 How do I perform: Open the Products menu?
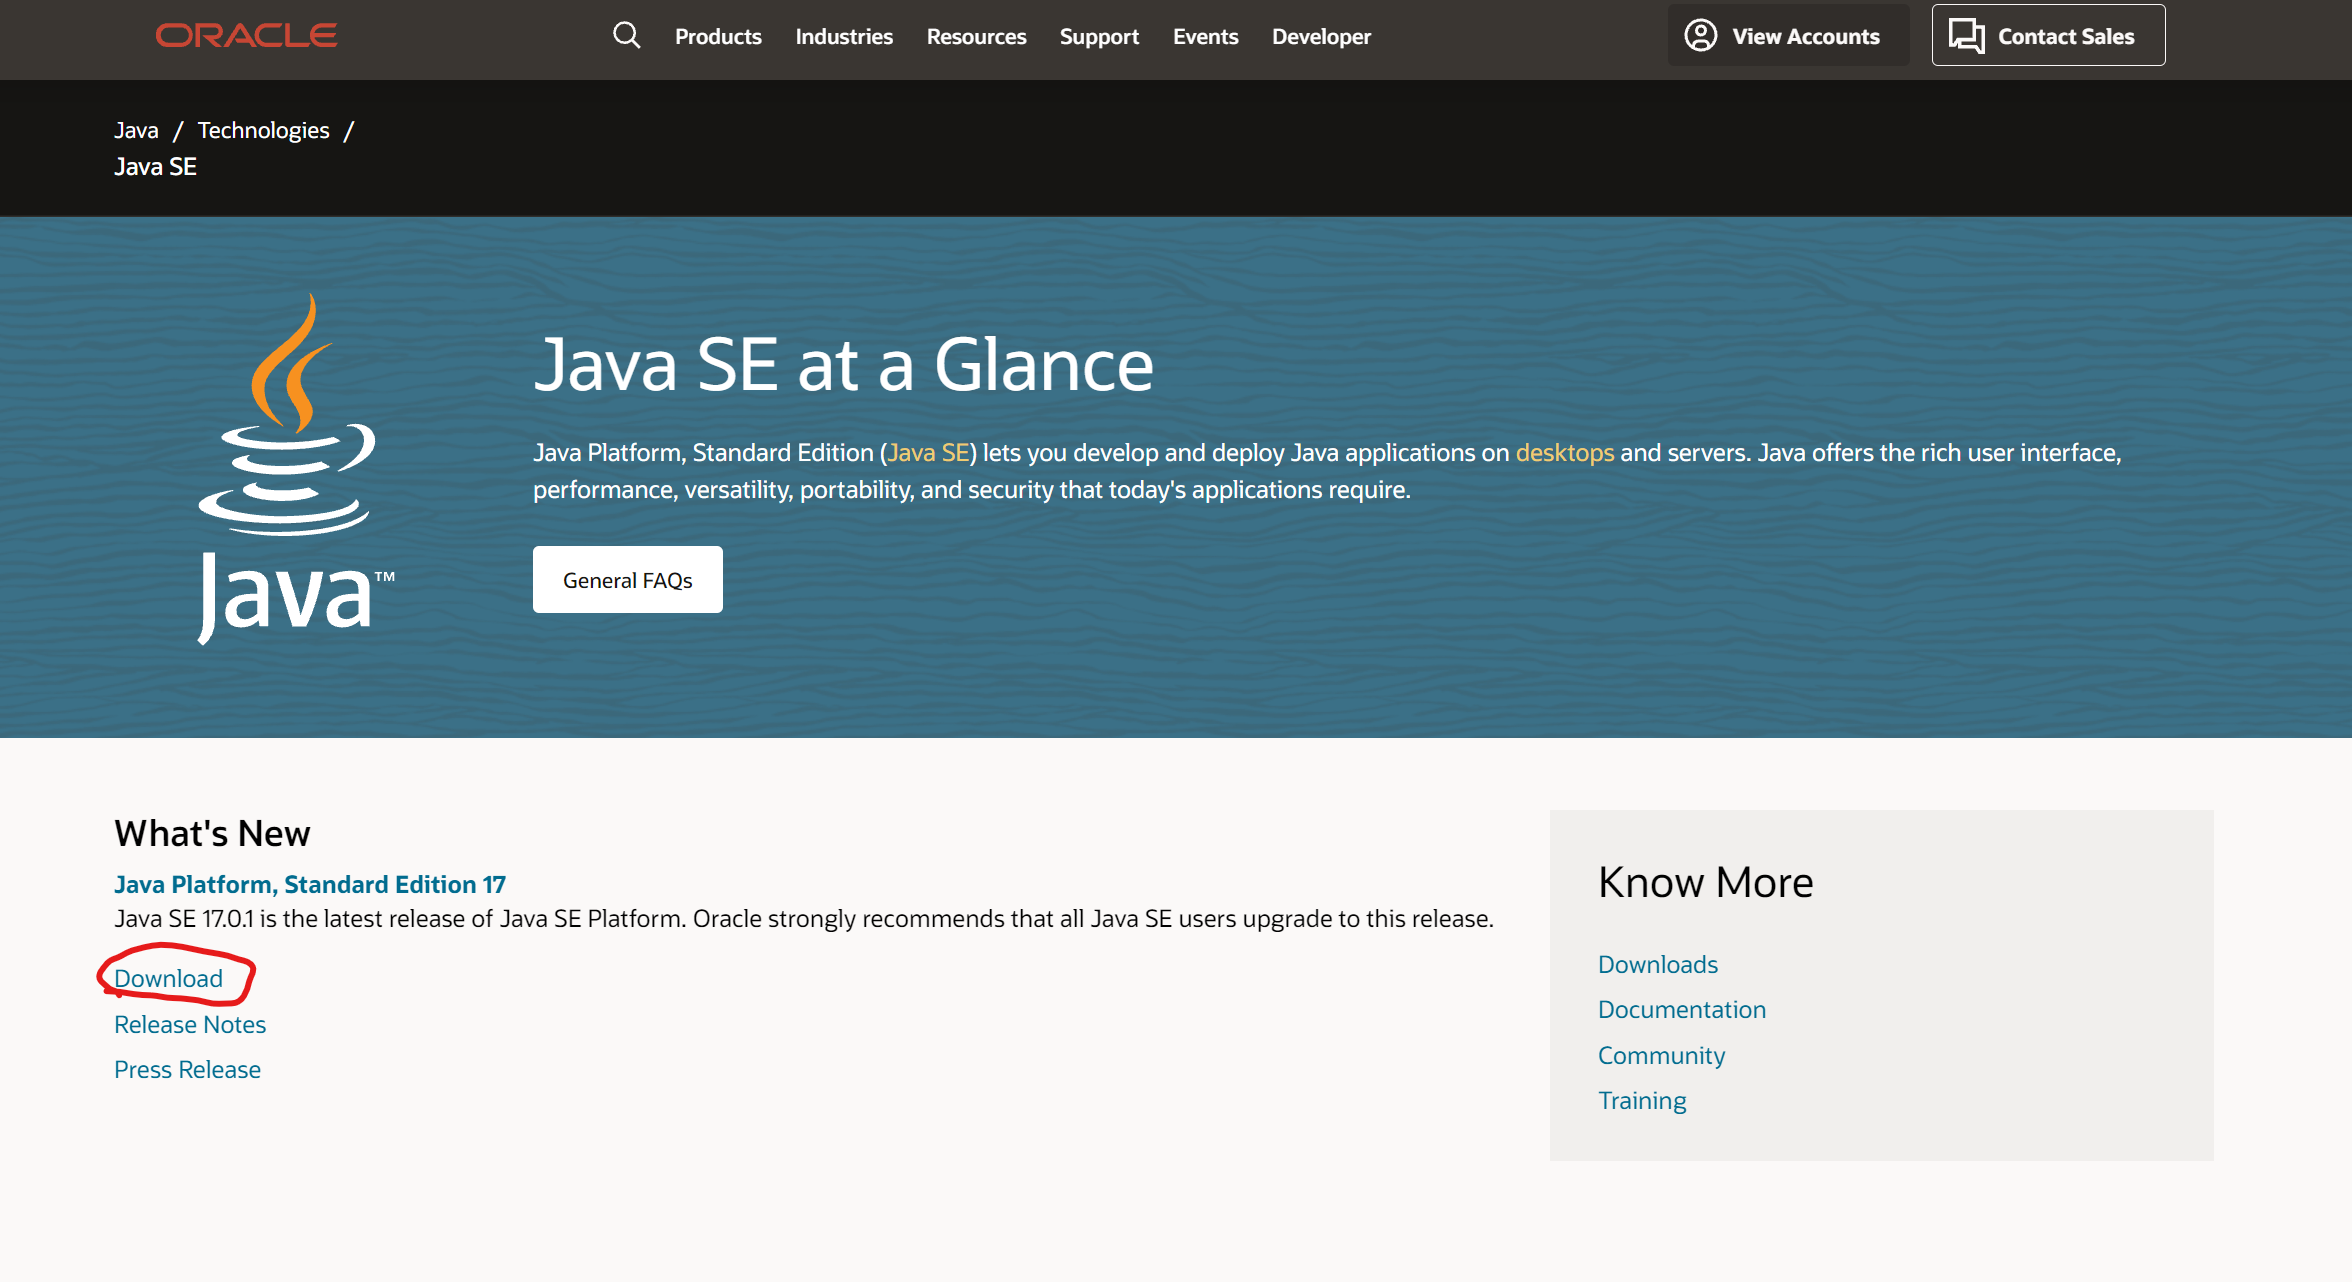(x=718, y=37)
